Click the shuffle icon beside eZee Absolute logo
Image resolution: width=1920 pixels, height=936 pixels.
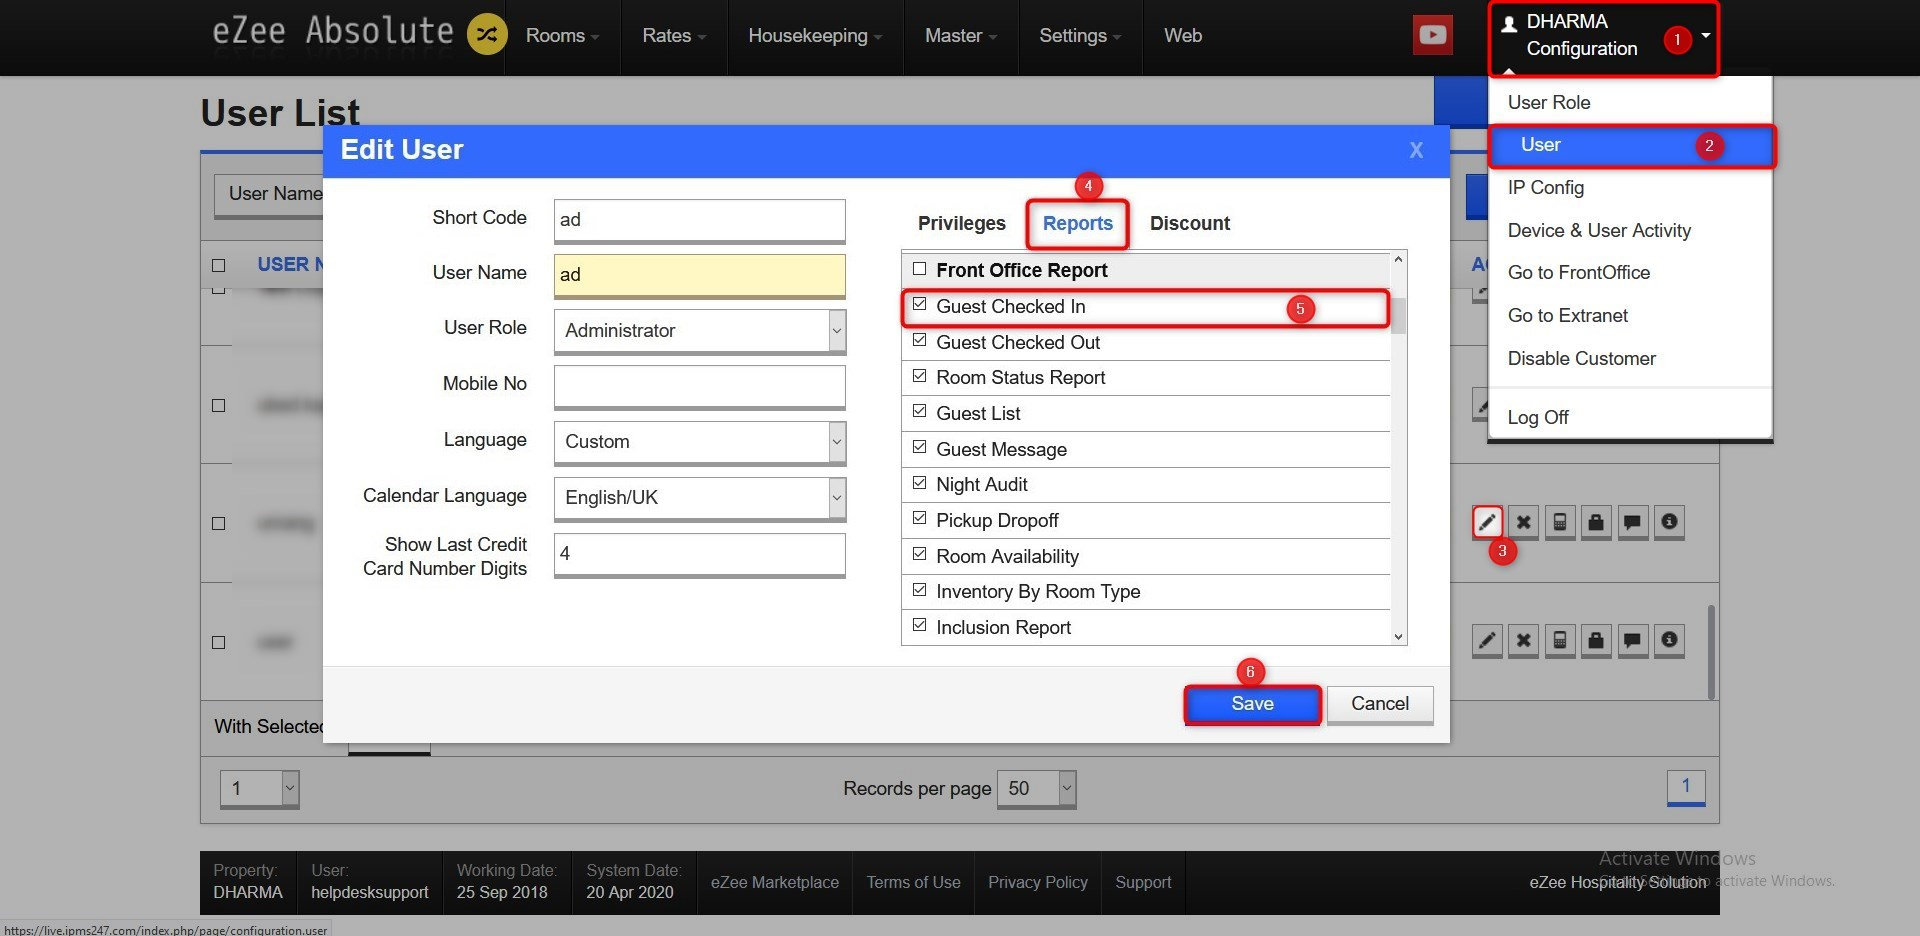coord(487,35)
